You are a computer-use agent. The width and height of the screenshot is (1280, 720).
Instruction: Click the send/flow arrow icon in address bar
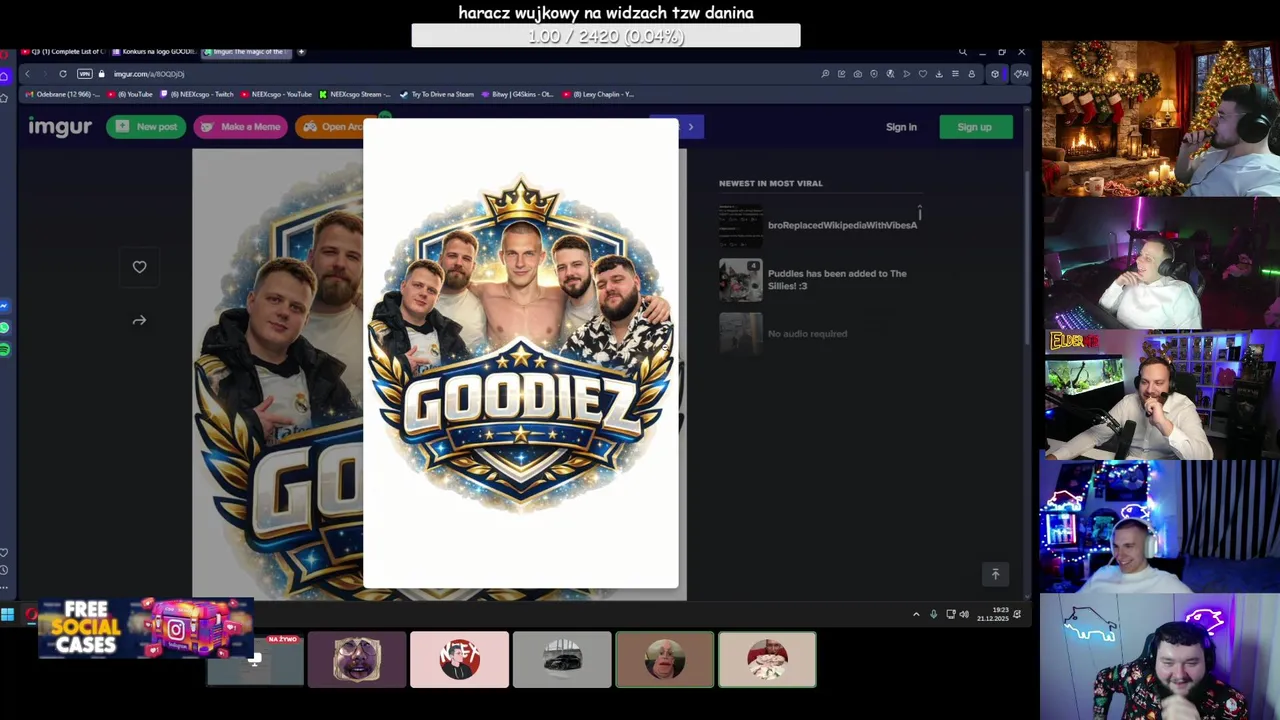pos(907,74)
